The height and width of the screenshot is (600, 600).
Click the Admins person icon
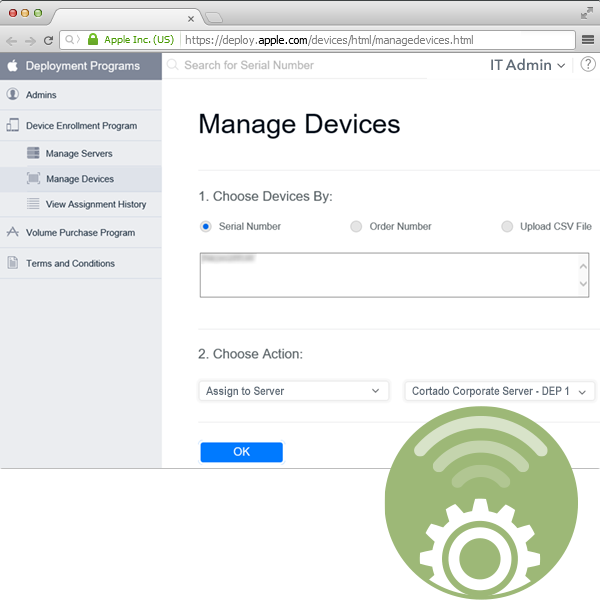pos(13,94)
